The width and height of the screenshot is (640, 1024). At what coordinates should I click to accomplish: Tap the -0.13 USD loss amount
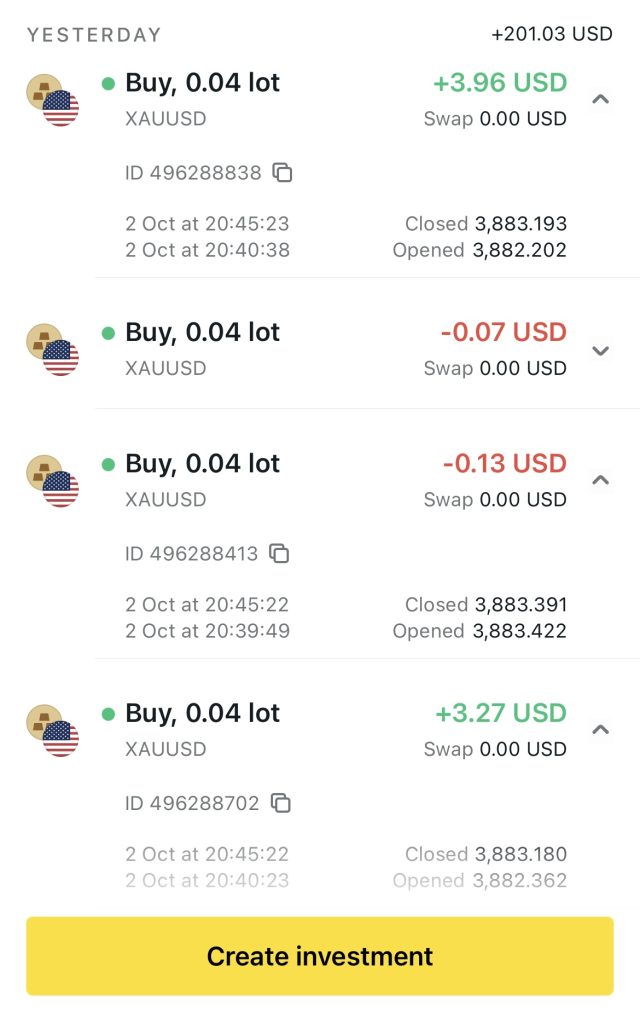point(504,464)
